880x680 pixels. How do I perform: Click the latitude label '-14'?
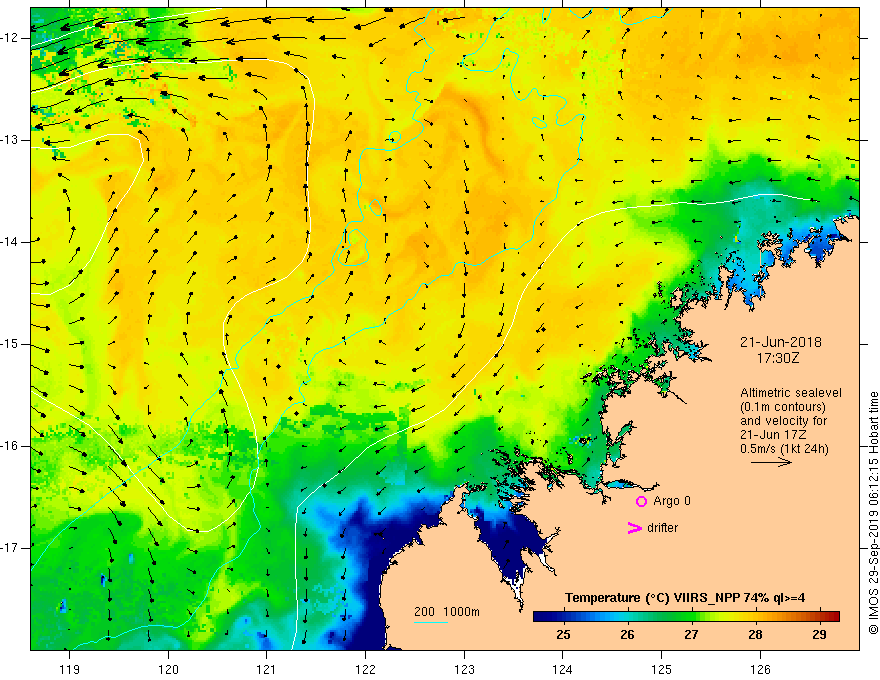tap(11, 242)
